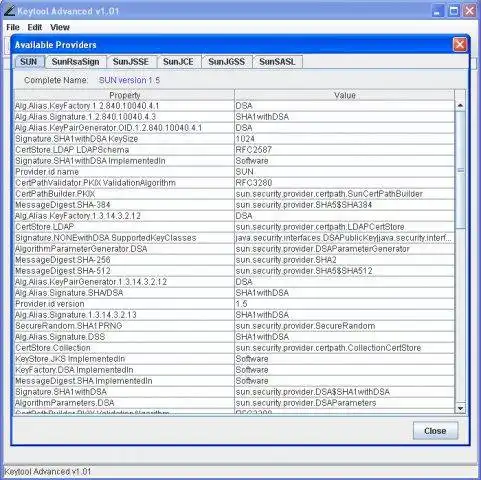The height and width of the screenshot is (480, 481).
Task: Click the value 'RFC3280'
Action: (345, 183)
